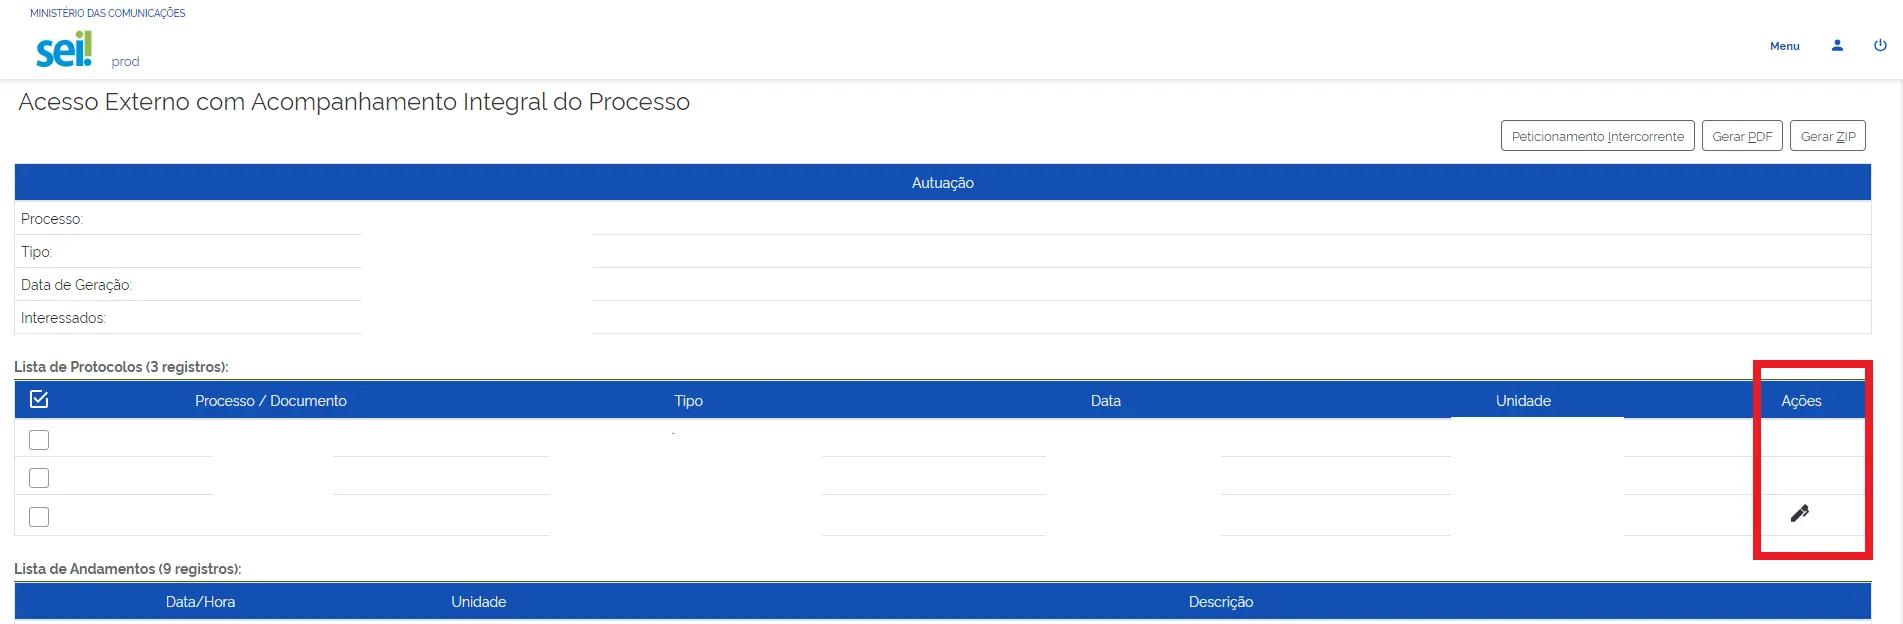Check the first protocol row checkbox
Screen dimensions: 1903x624
(x=39, y=440)
